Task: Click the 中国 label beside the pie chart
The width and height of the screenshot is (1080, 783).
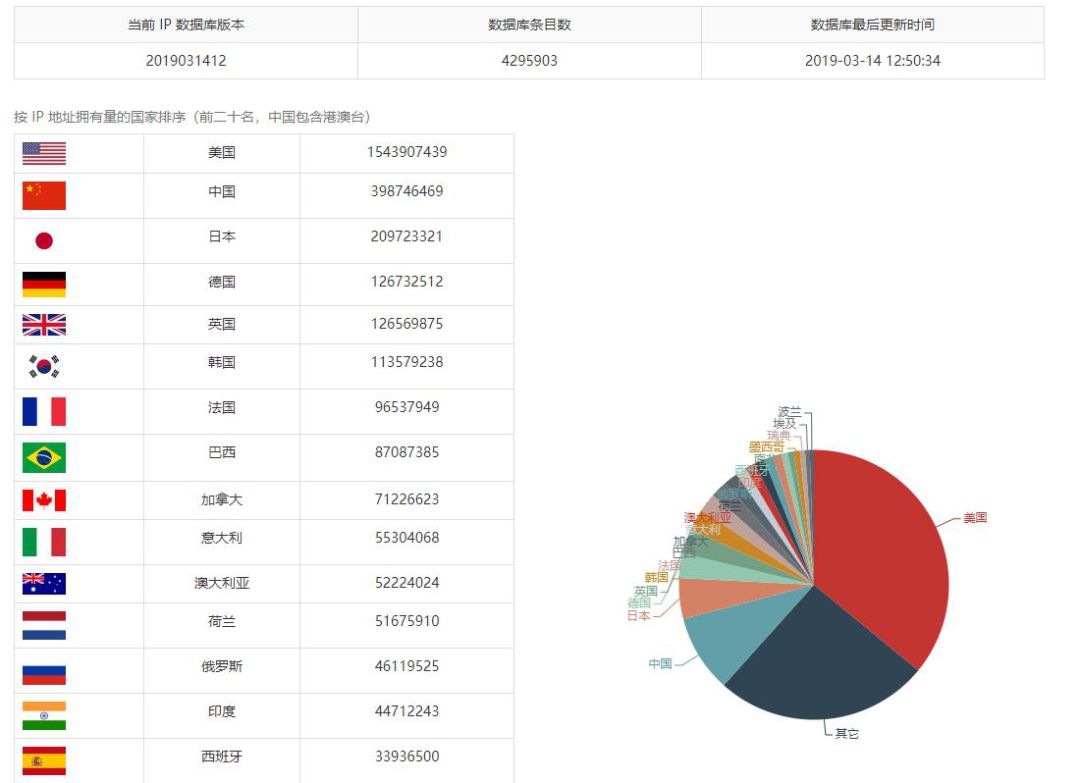Action: [x=660, y=663]
